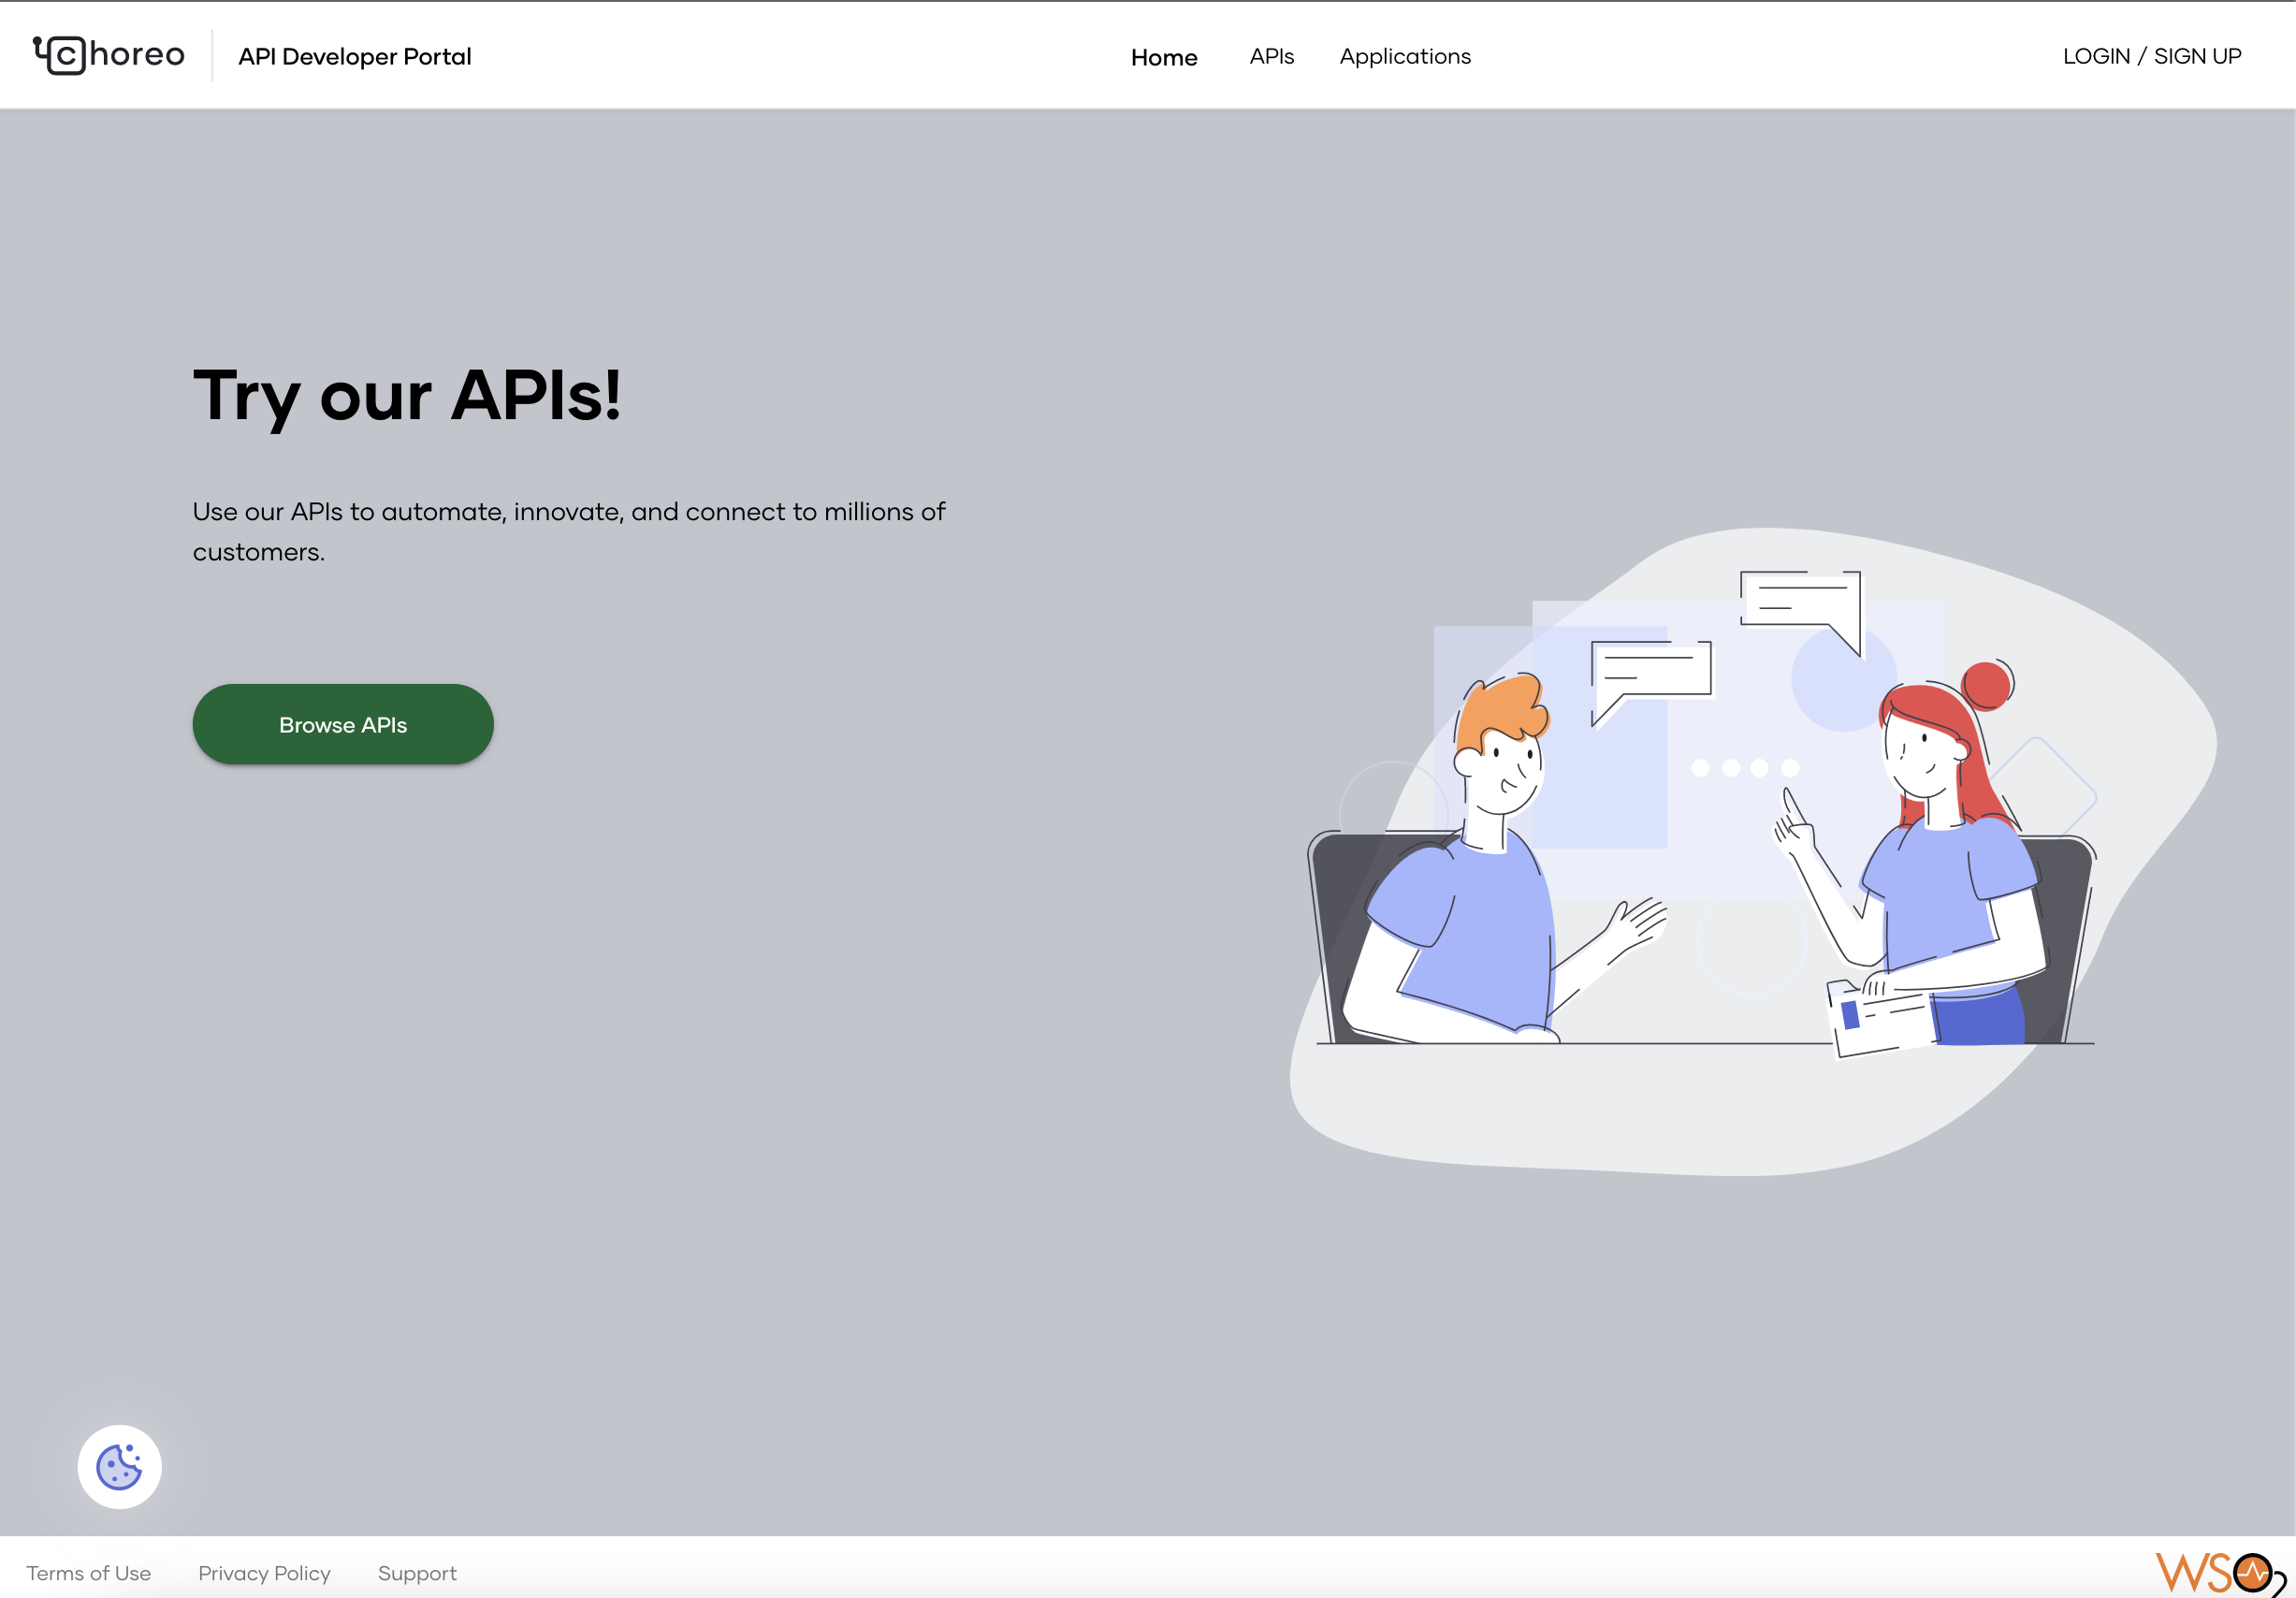2296x1598 pixels.
Task: Click the Choreo logo in the header
Action: [109, 55]
